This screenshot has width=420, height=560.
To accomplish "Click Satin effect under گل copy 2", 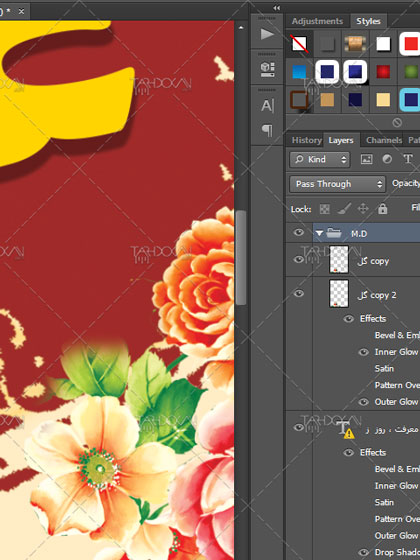I will [x=384, y=369].
